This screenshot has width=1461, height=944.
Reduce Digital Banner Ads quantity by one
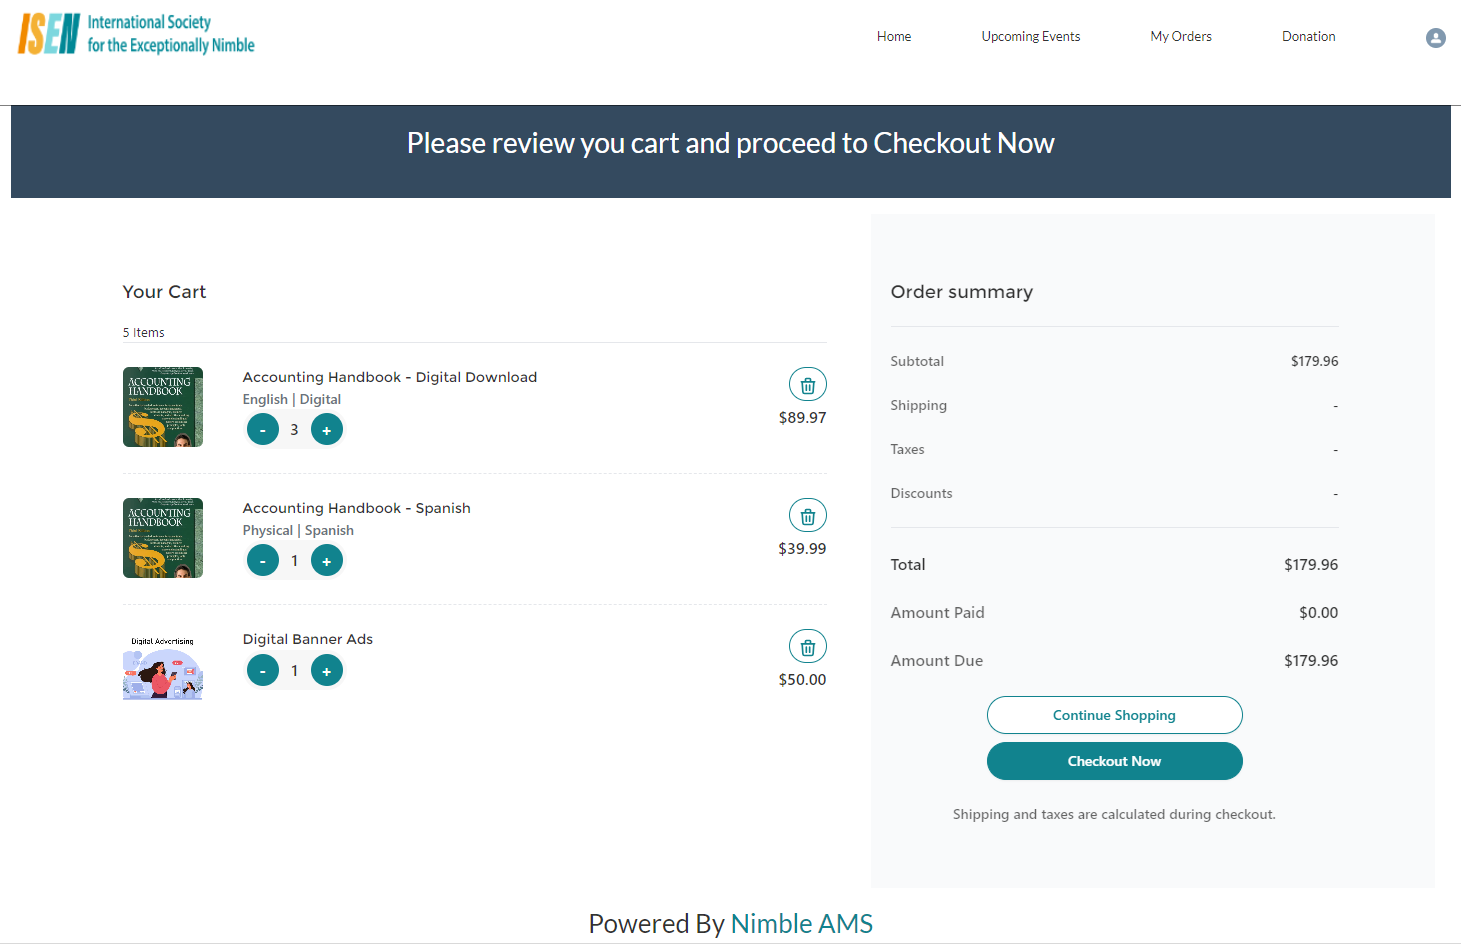(x=263, y=671)
